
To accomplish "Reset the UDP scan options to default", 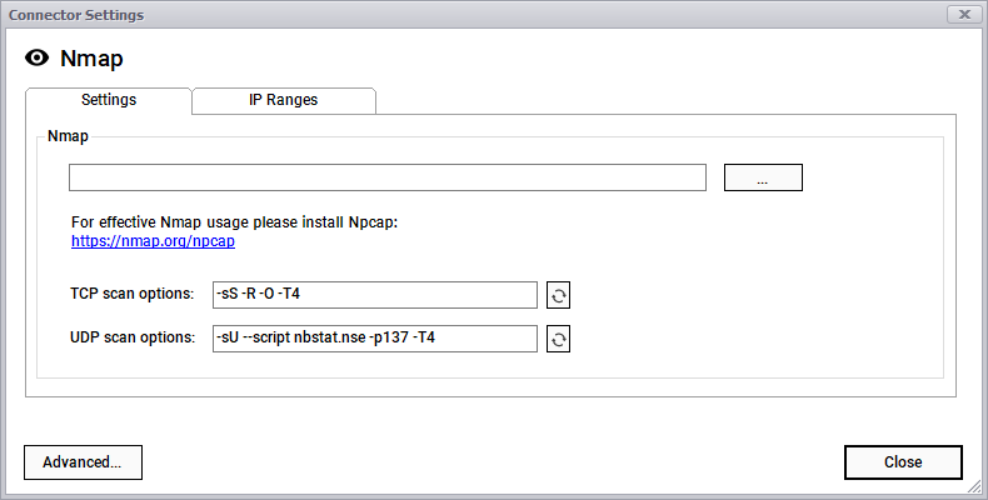I will 558,339.
